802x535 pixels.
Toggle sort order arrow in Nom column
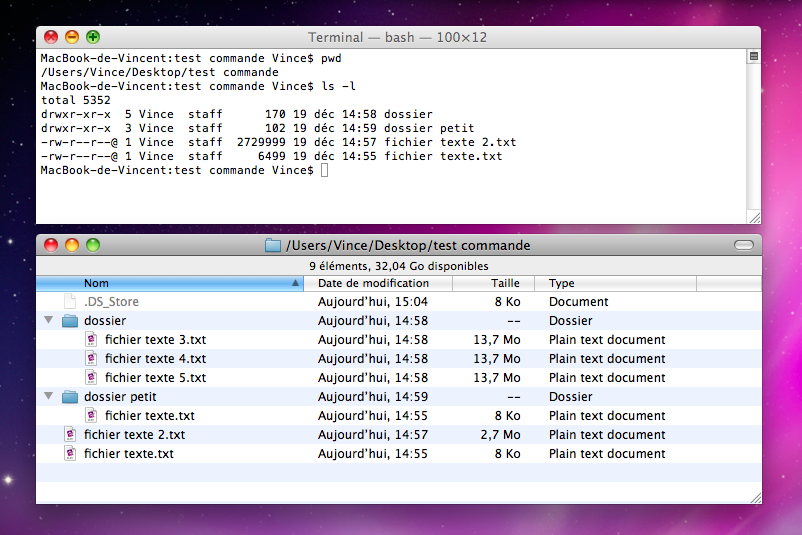(x=295, y=284)
